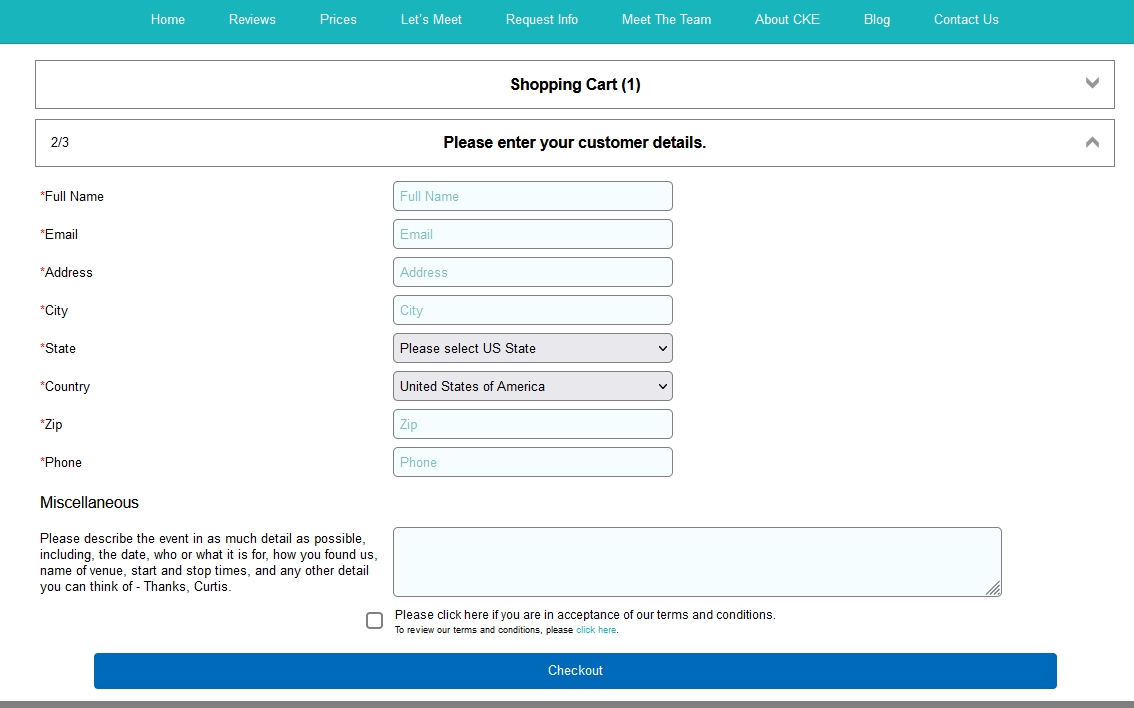Navigate to Prices in top menu

pos(338,20)
